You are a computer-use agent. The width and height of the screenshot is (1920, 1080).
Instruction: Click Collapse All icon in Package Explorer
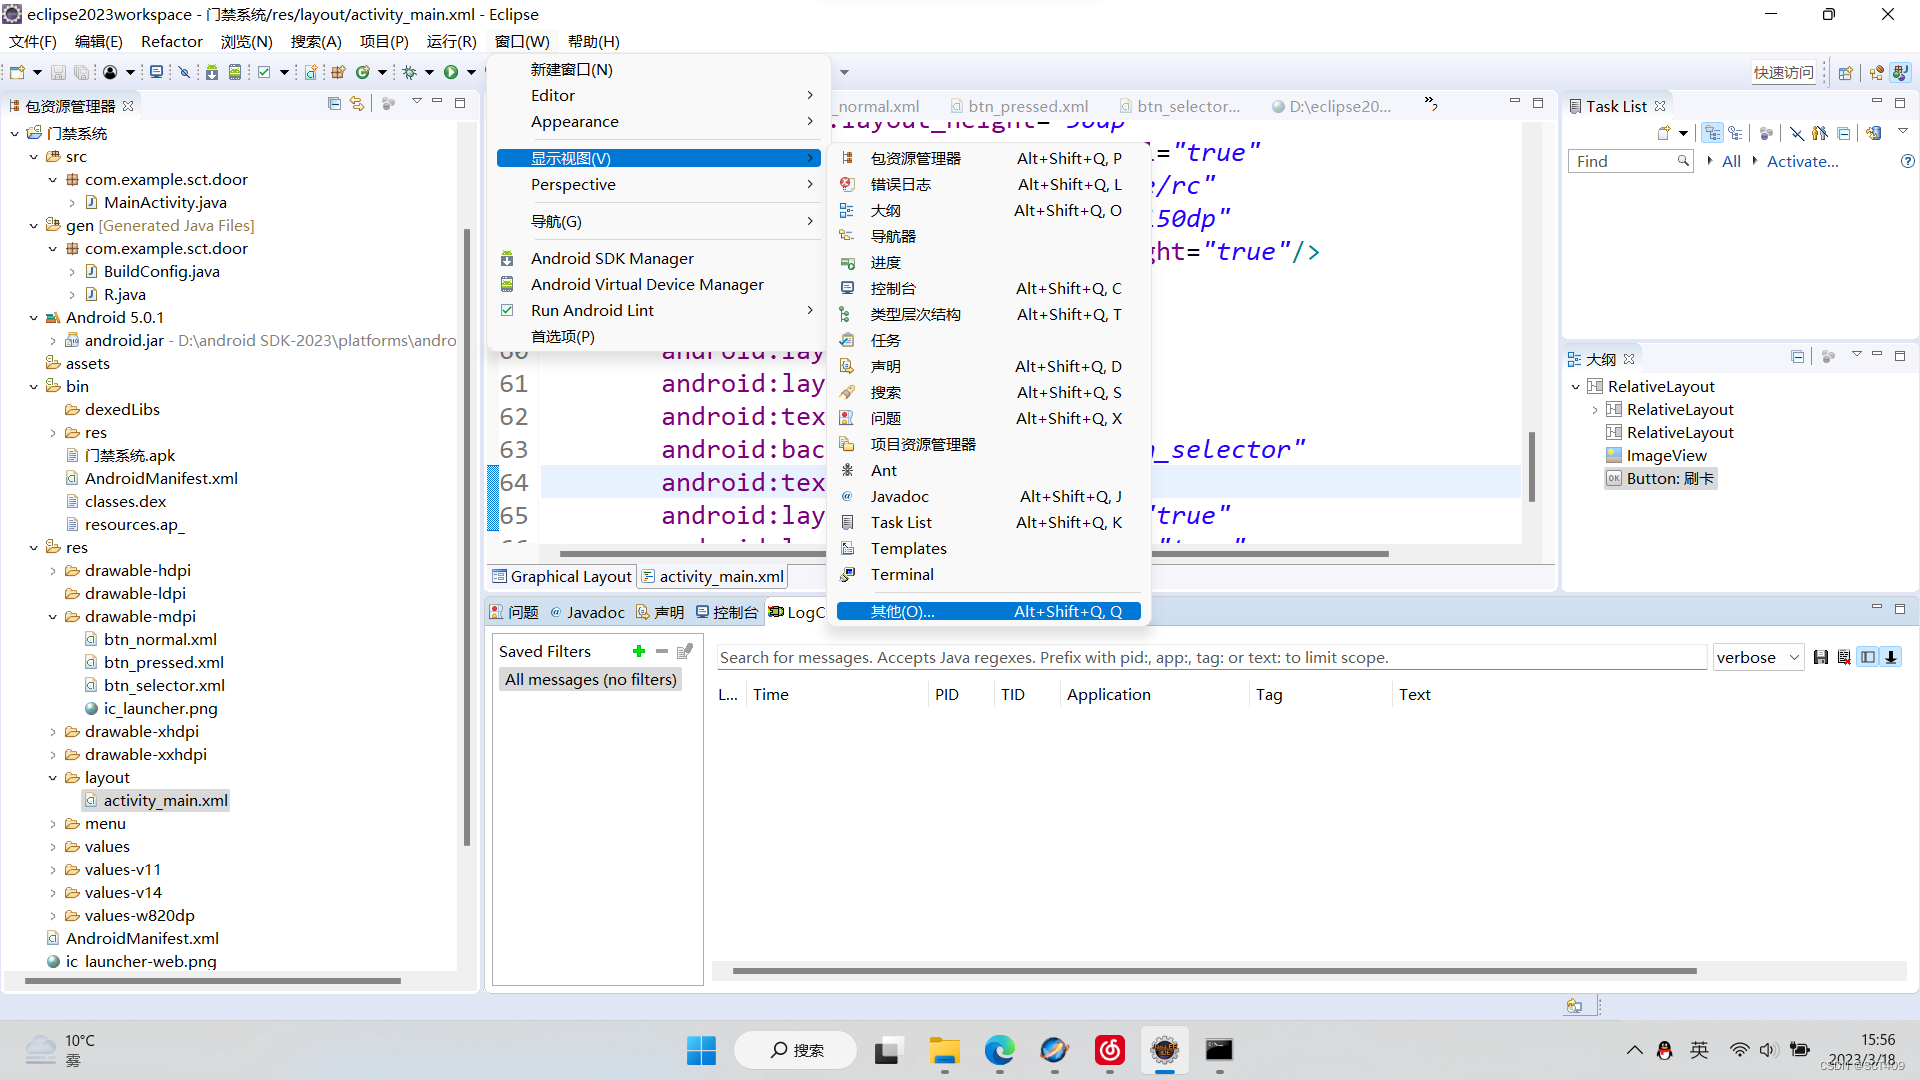[x=334, y=104]
